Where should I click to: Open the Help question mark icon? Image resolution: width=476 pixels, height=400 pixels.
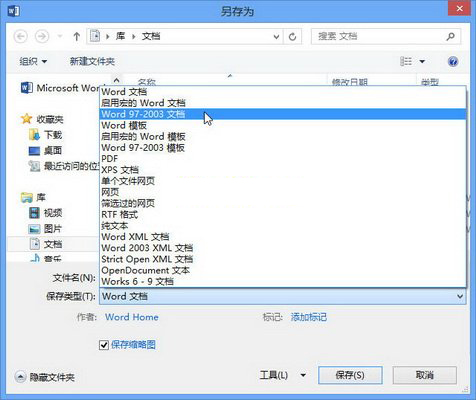coord(453,61)
